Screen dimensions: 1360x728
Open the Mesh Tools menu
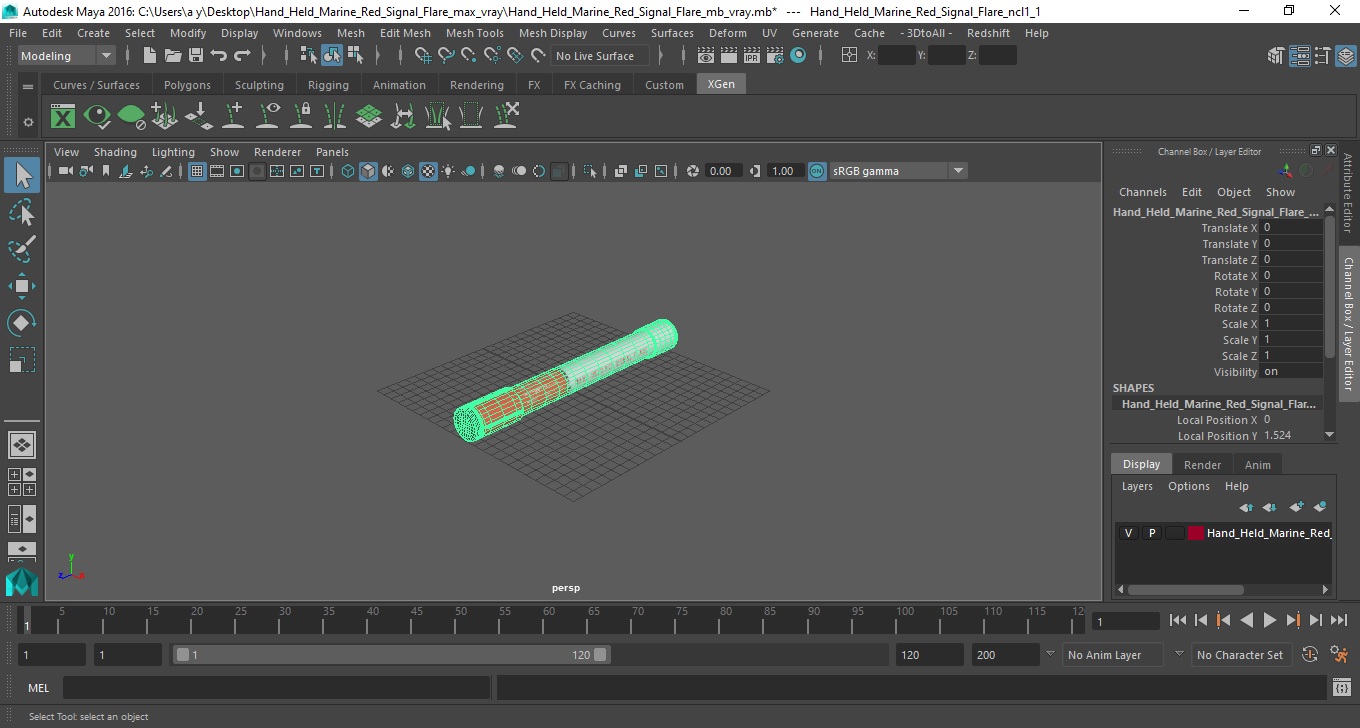click(474, 33)
